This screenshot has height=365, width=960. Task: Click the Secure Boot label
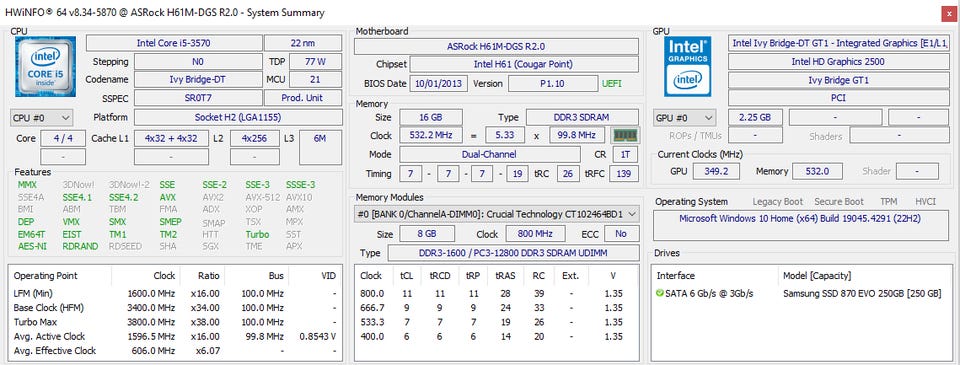click(839, 201)
